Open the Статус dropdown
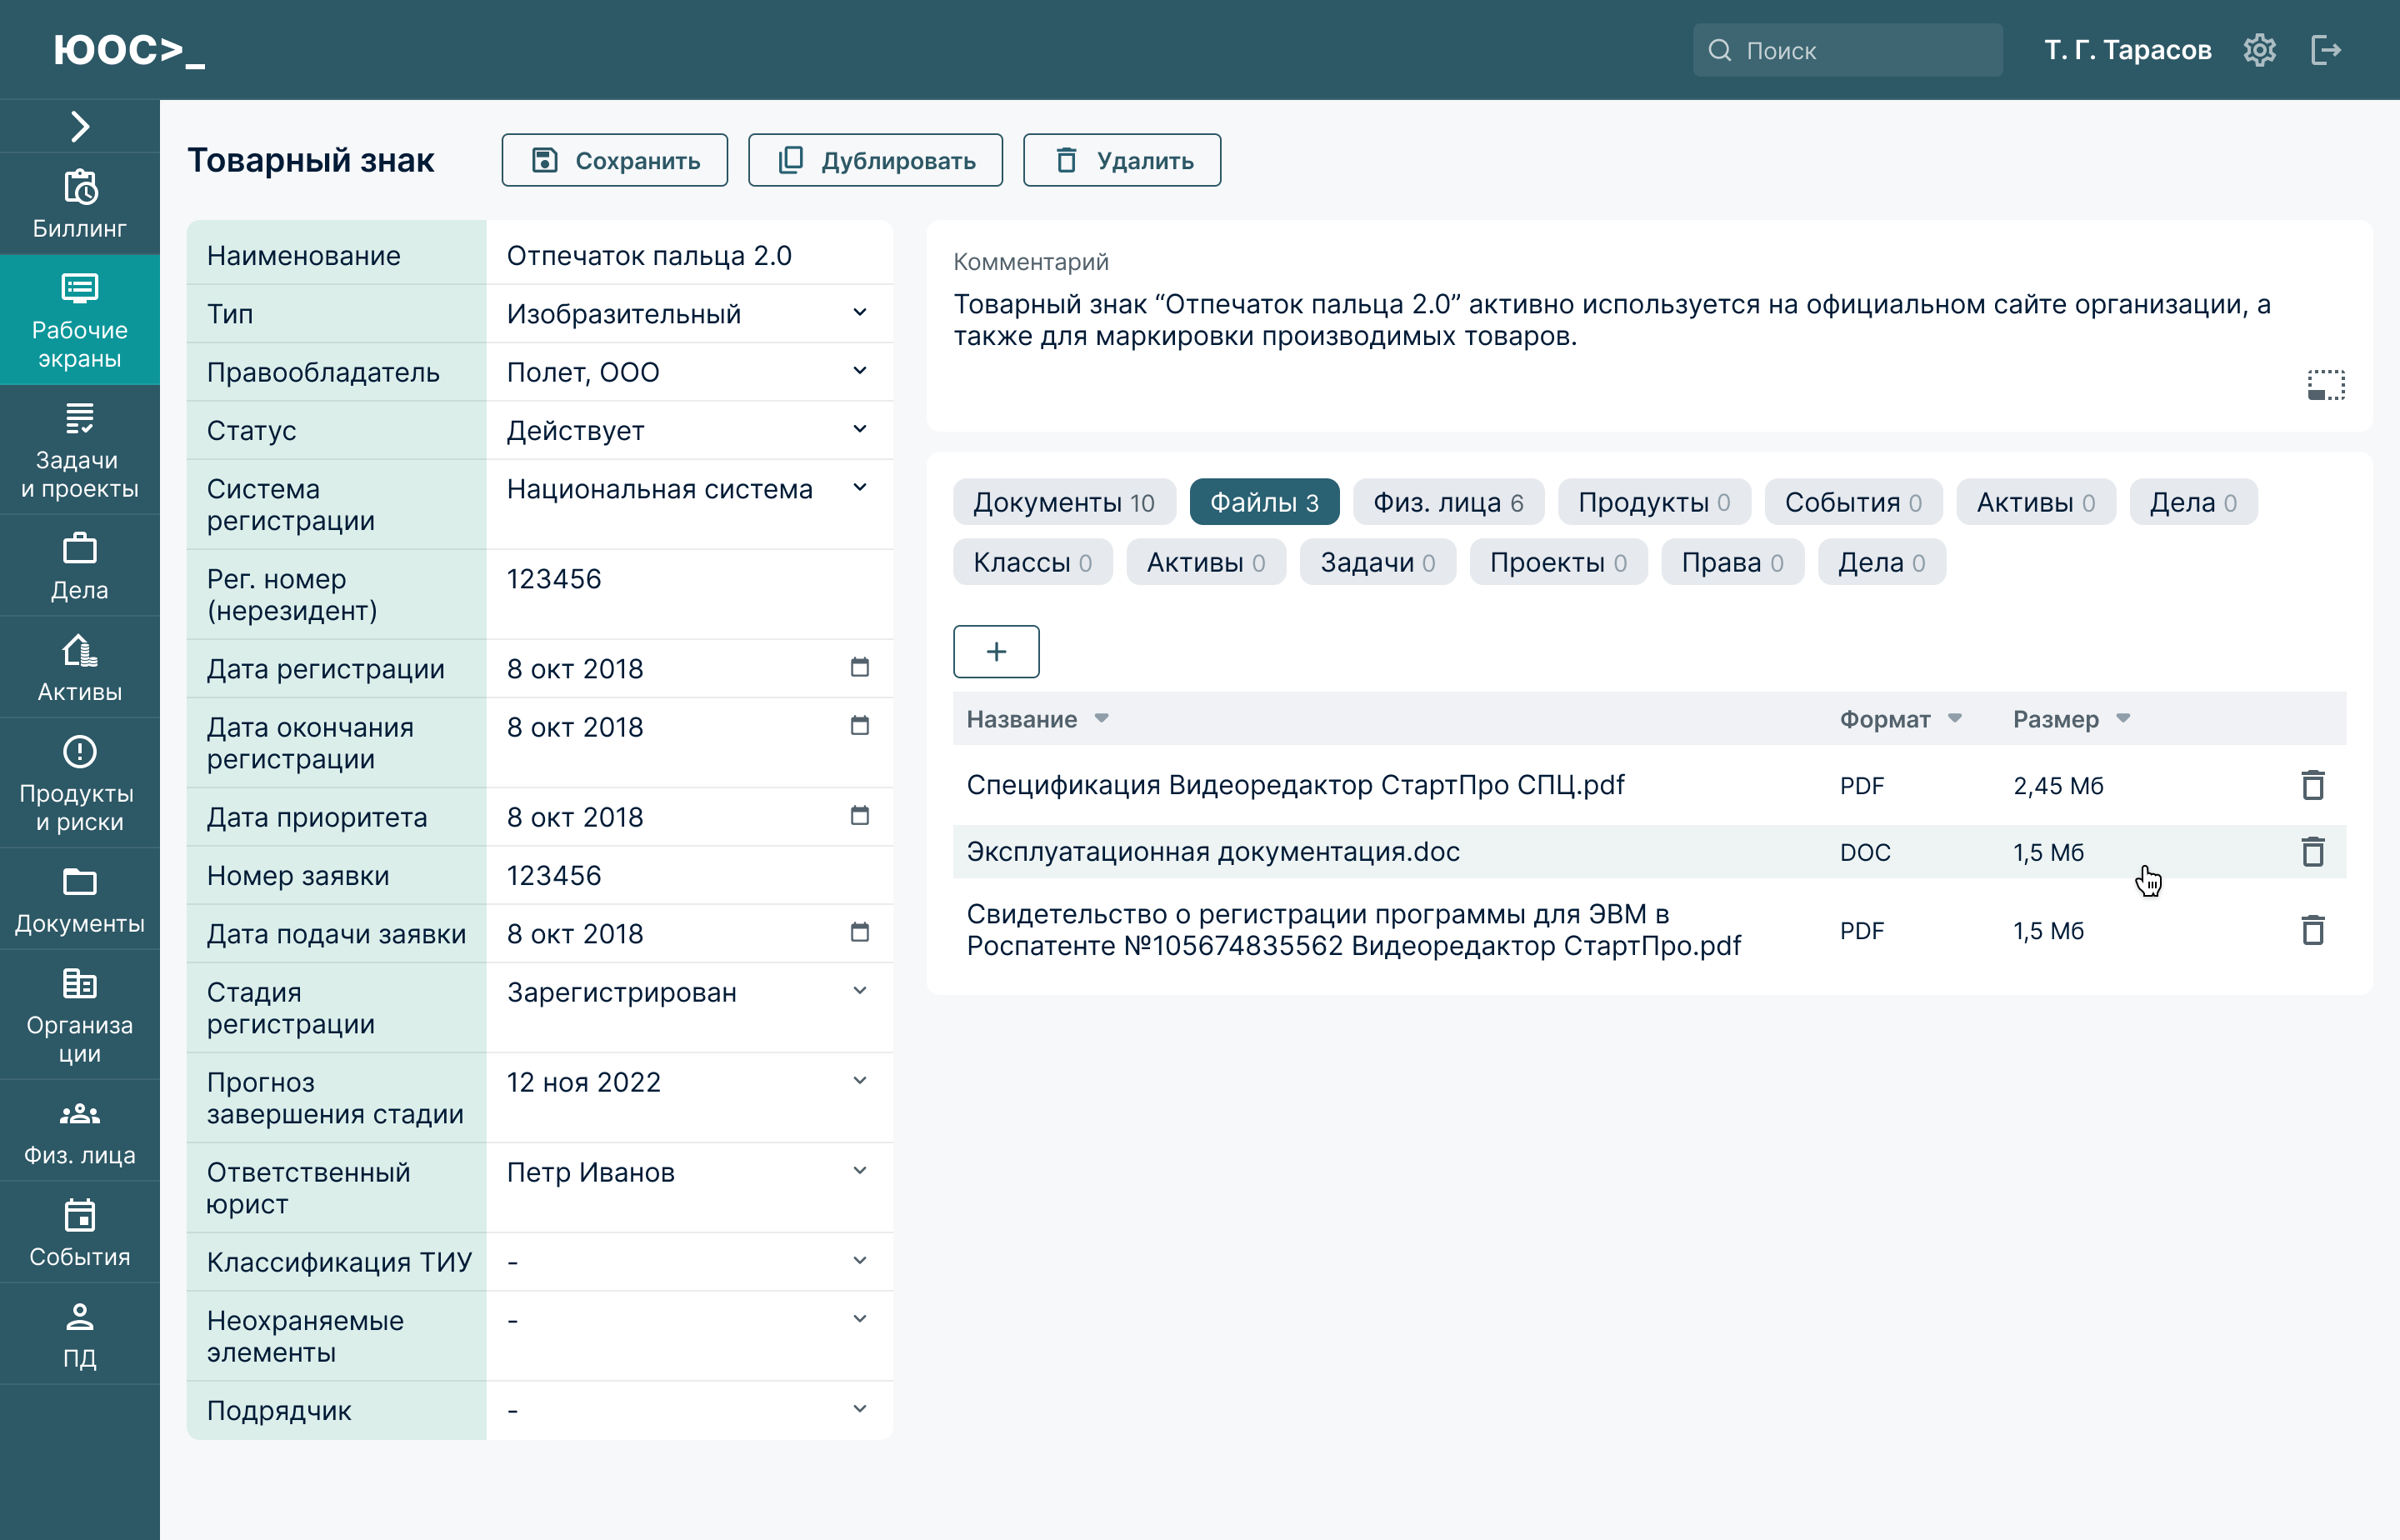Screen dimensions: 2400x1540 [x=859, y=430]
